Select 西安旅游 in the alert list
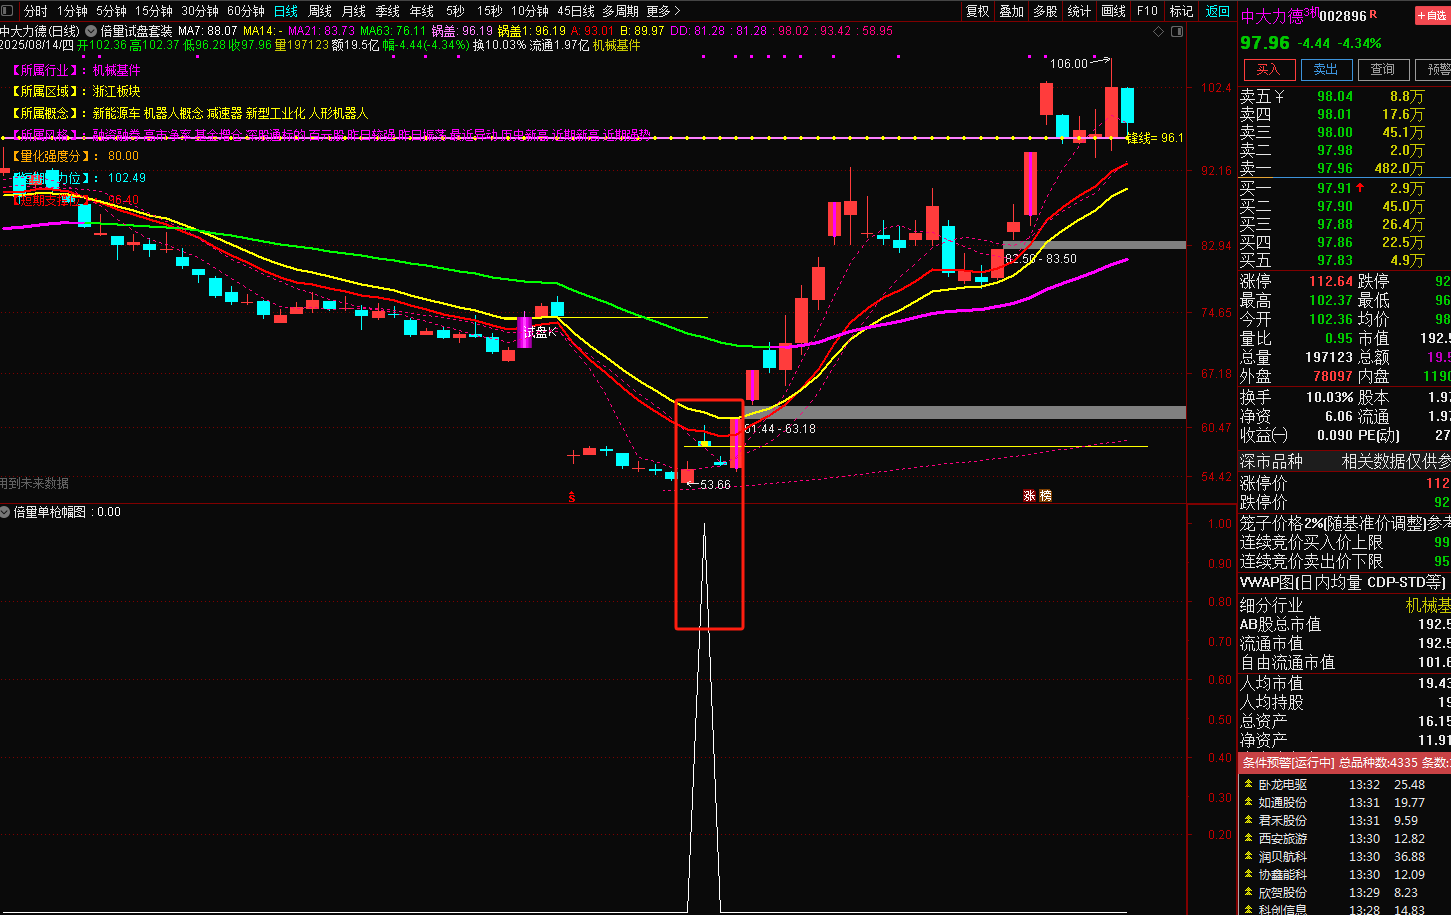Image resolution: width=1451 pixels, height=915 pixels. pyautogui.click(x=1282, y=839)
